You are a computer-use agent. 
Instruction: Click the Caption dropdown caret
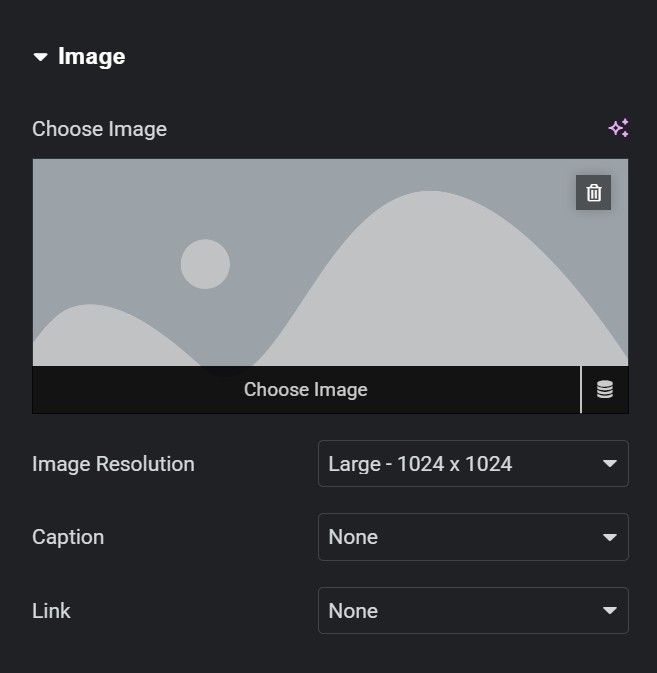pyautogui.click(x=610, y=537)
